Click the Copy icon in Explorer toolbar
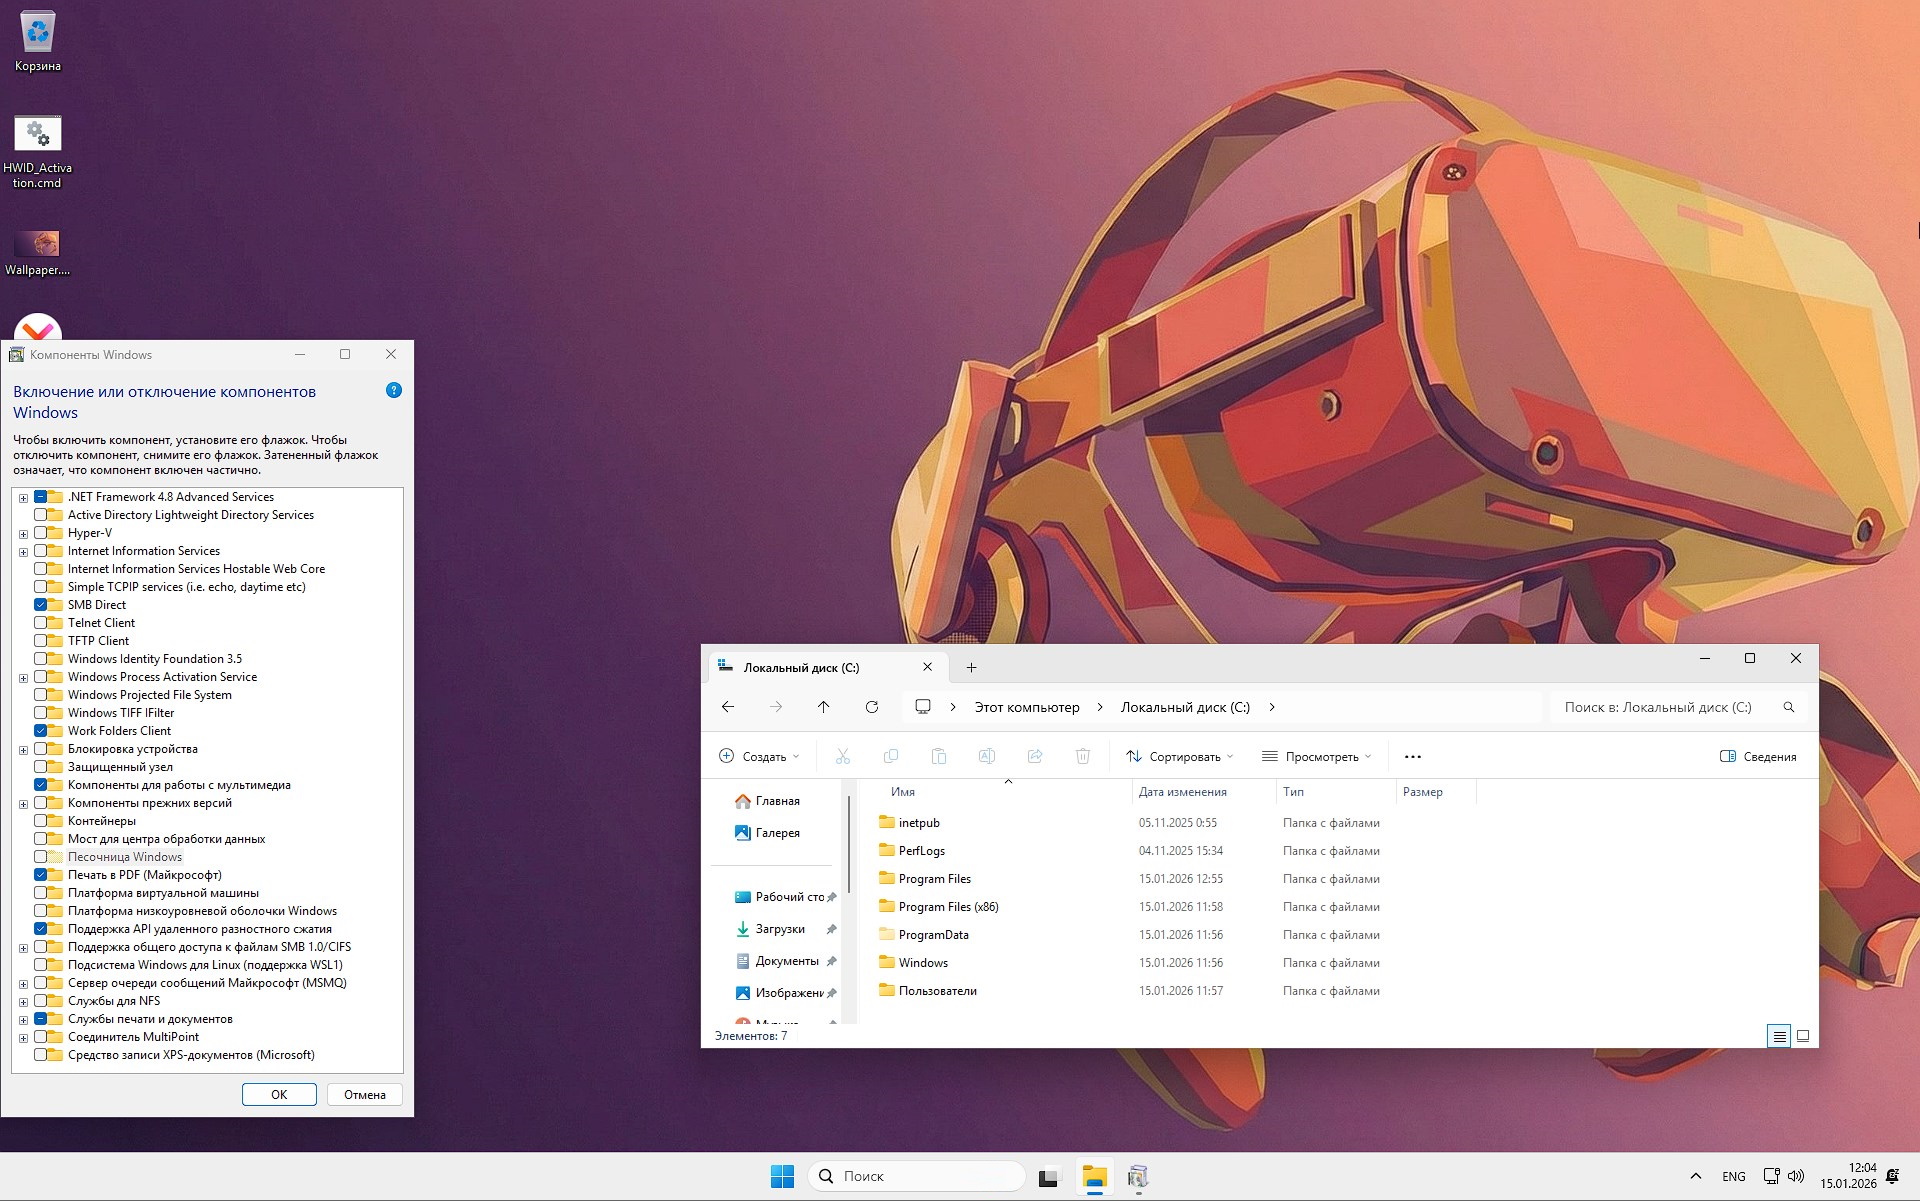1920x1201 pixels. pos(891,756)
